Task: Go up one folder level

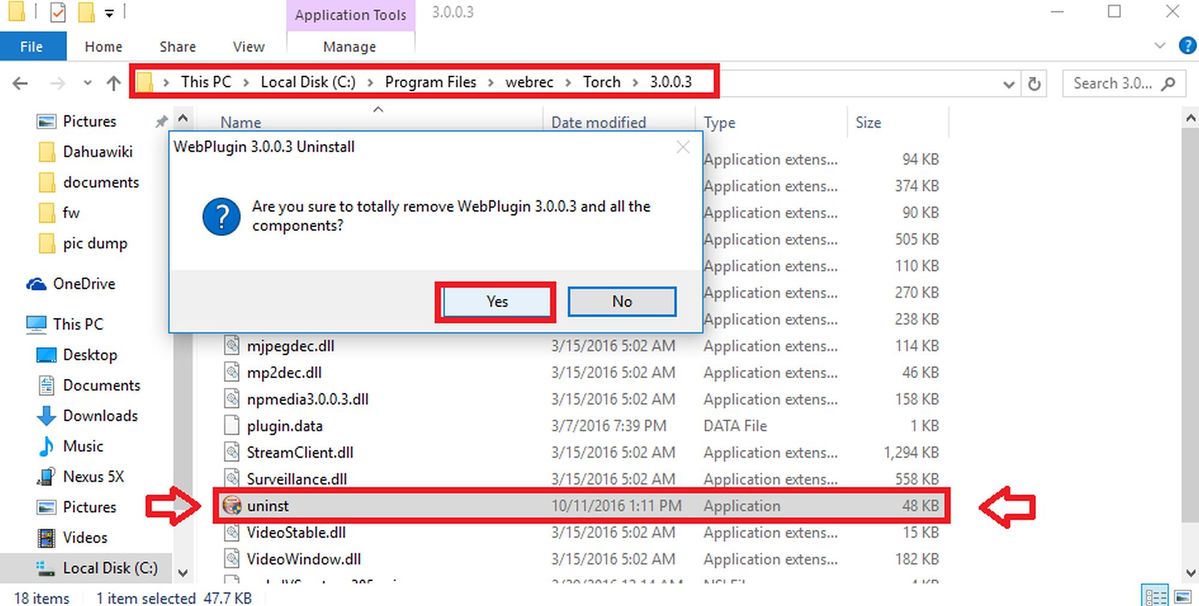Action: tap(113, 83)
